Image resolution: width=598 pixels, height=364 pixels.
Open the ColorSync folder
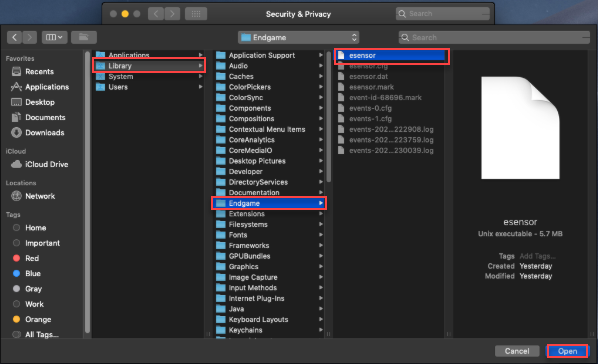coord(269,98)
